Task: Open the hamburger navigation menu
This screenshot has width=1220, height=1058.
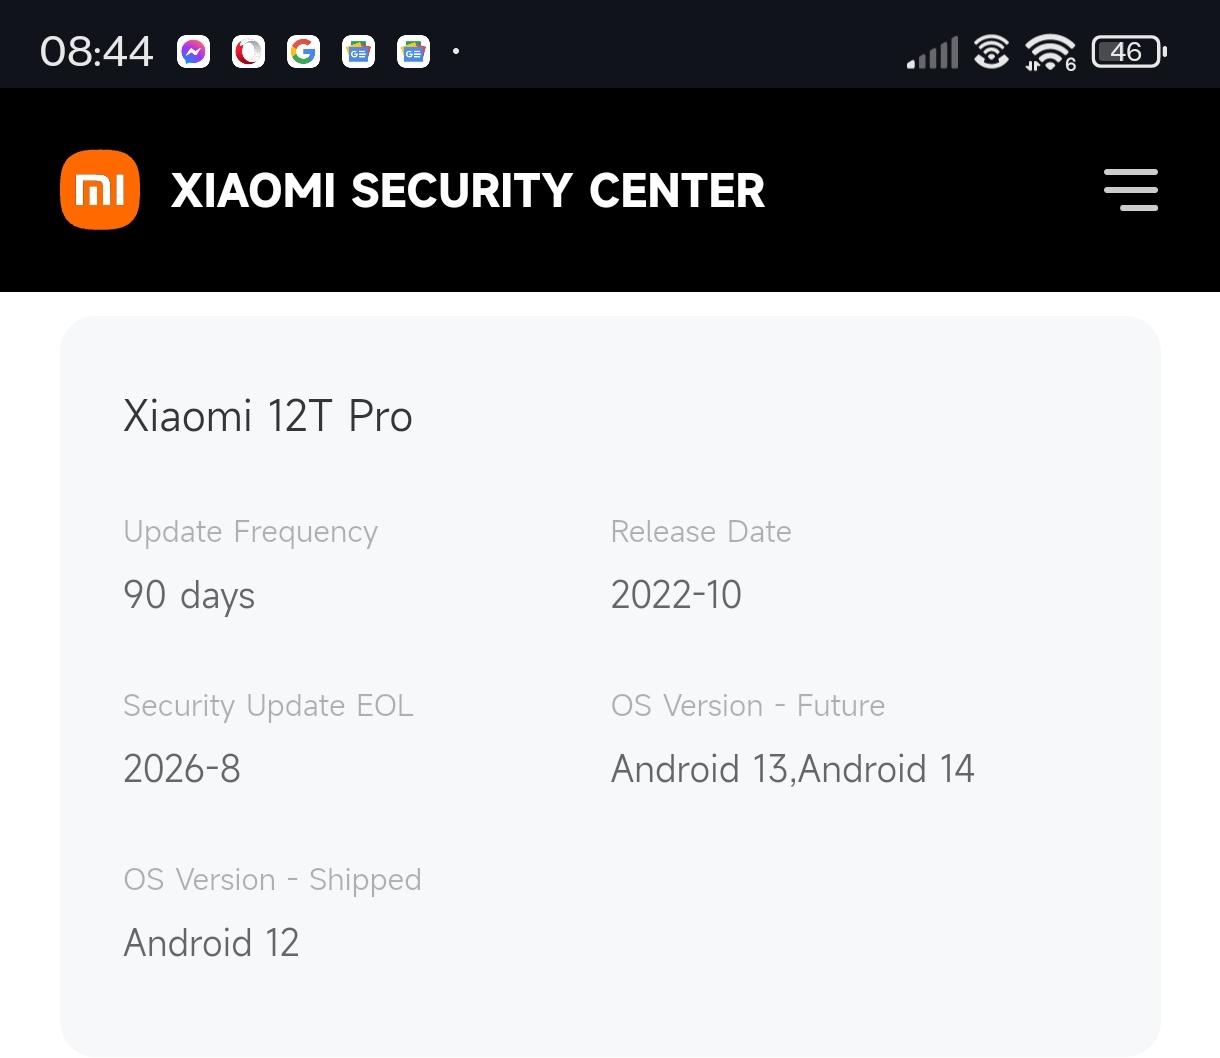Action: tap(1130, 190)
